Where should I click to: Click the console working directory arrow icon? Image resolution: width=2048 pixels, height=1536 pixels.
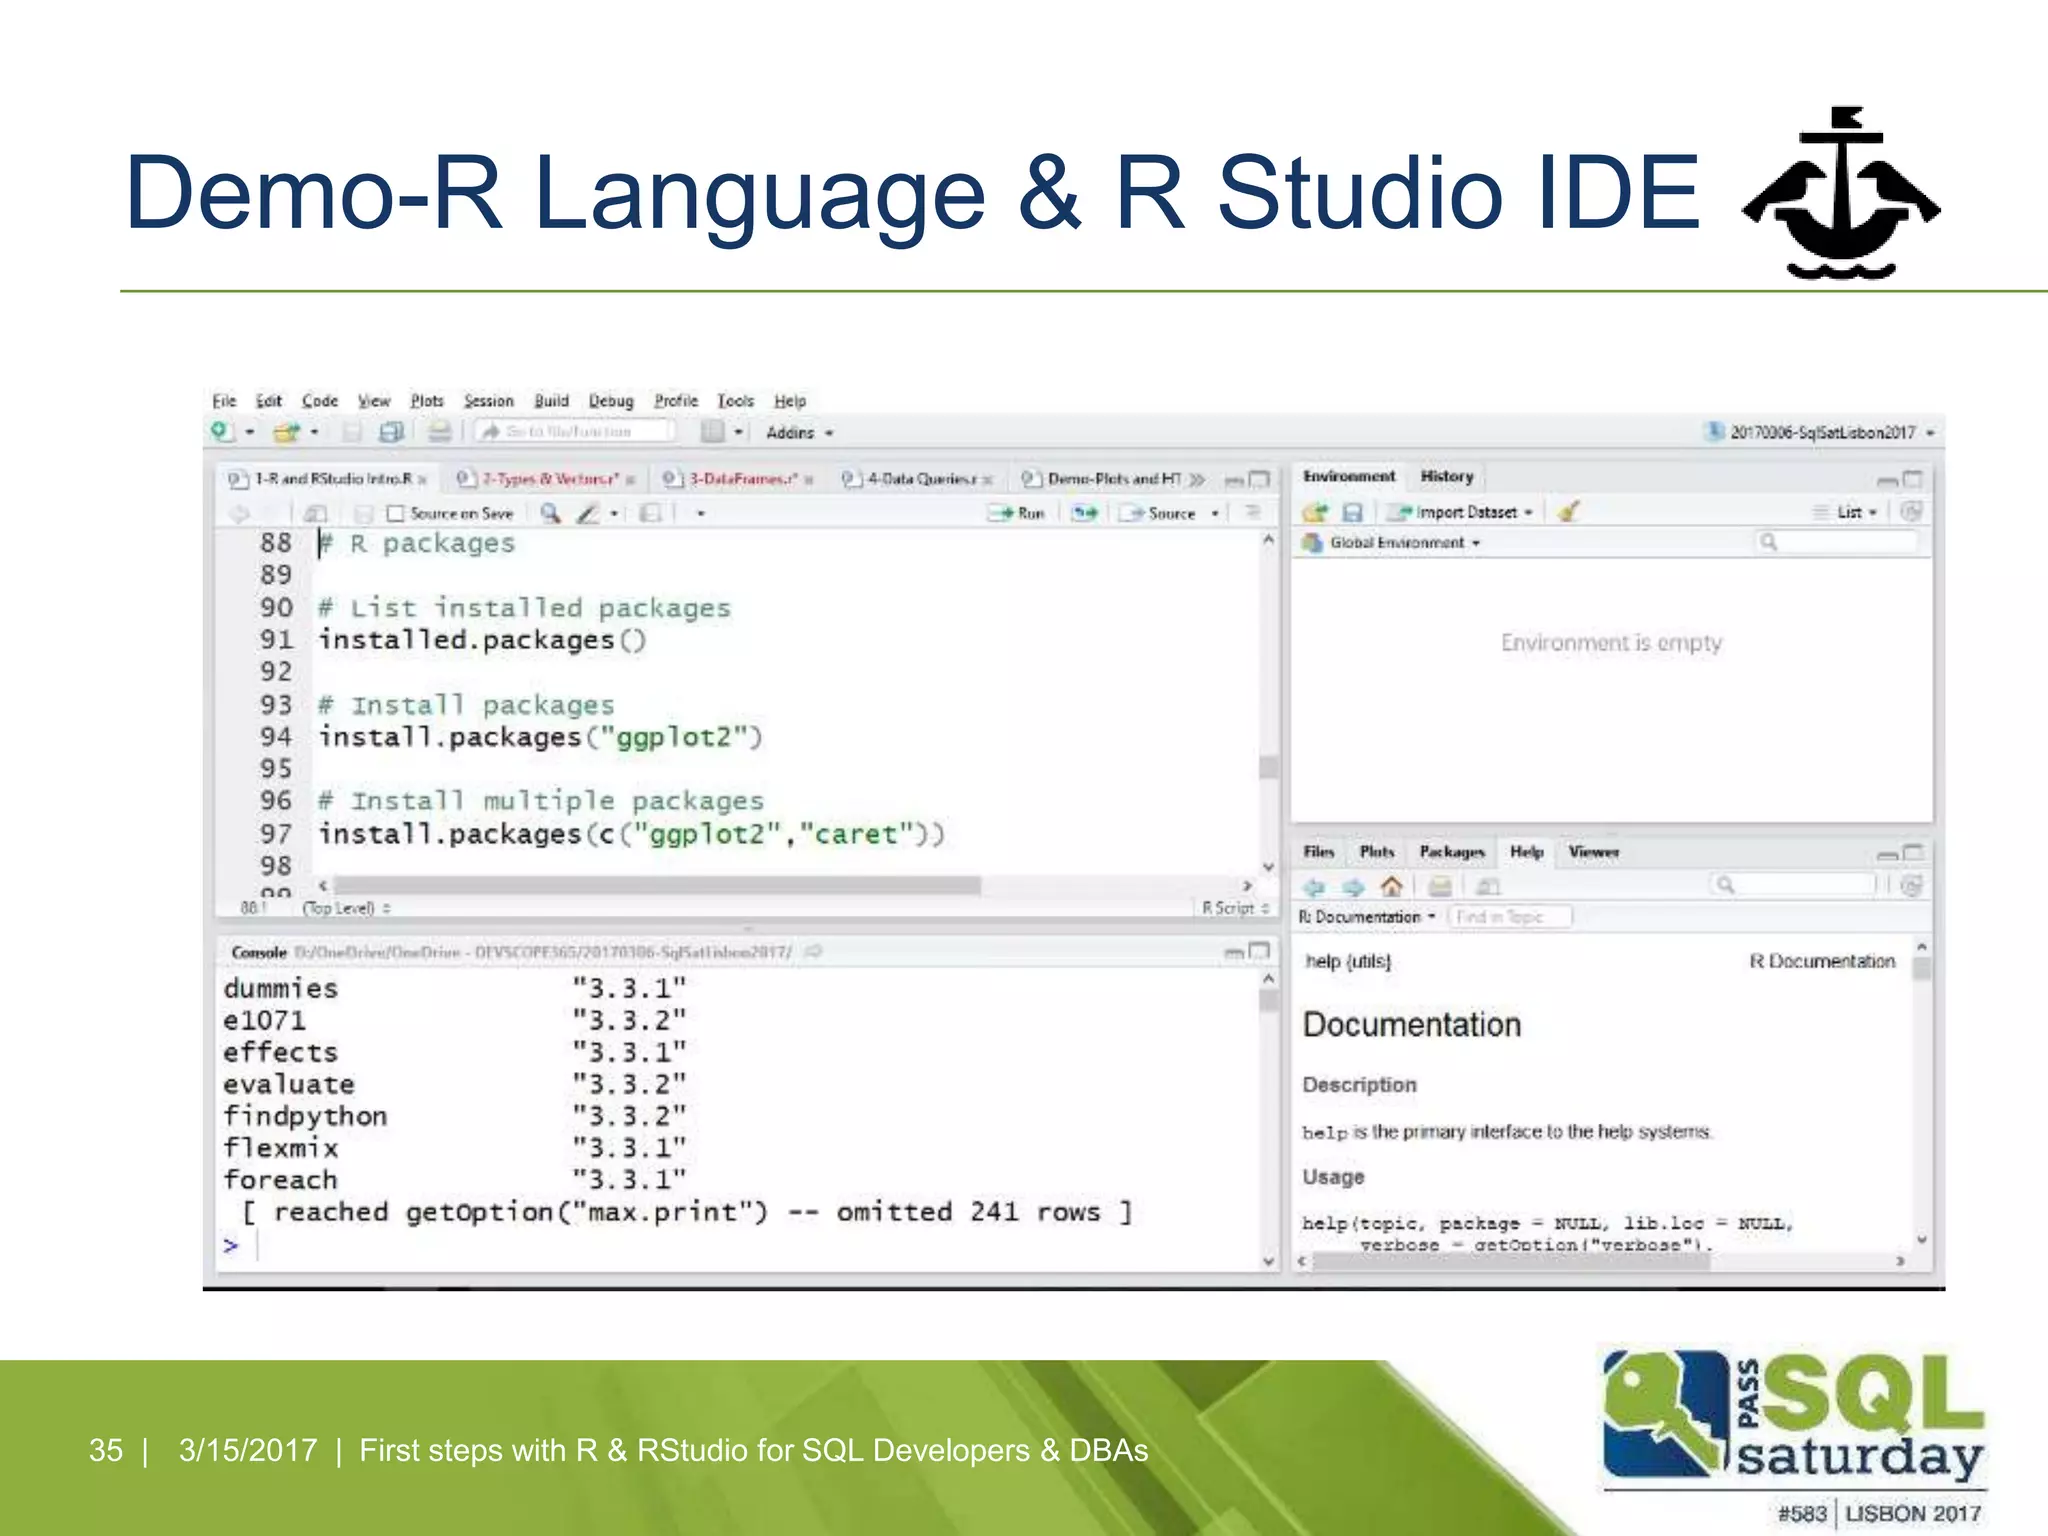tap(813, 952)
